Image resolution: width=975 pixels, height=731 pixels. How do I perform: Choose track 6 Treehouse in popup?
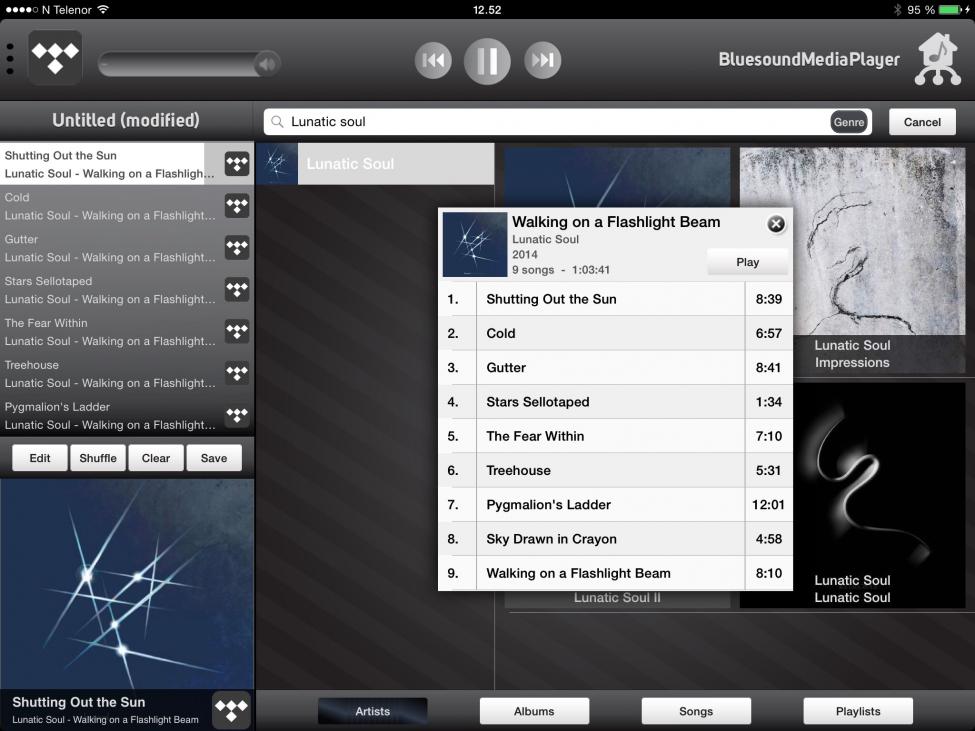point(615,471)
